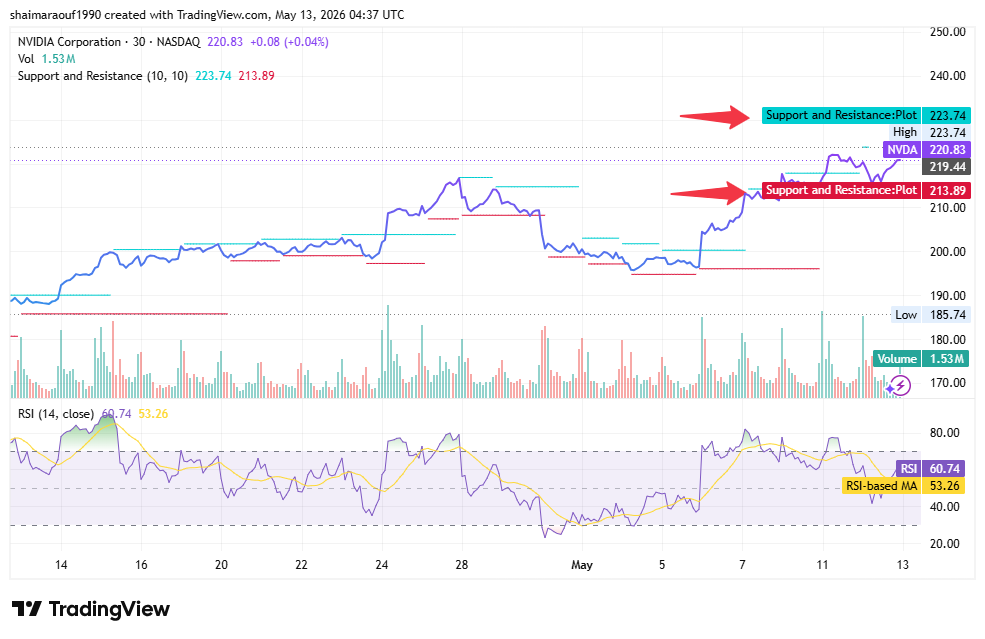
Task: Click the May date on time axis
Action: pos(582,565)
